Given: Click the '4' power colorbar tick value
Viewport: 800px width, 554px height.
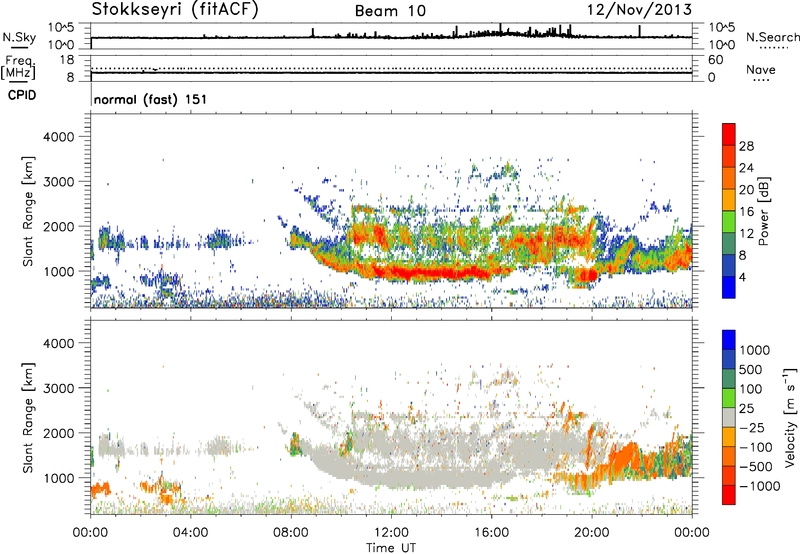Looking at the screenshot, I should pyautogui.click(x=742, y=277).
